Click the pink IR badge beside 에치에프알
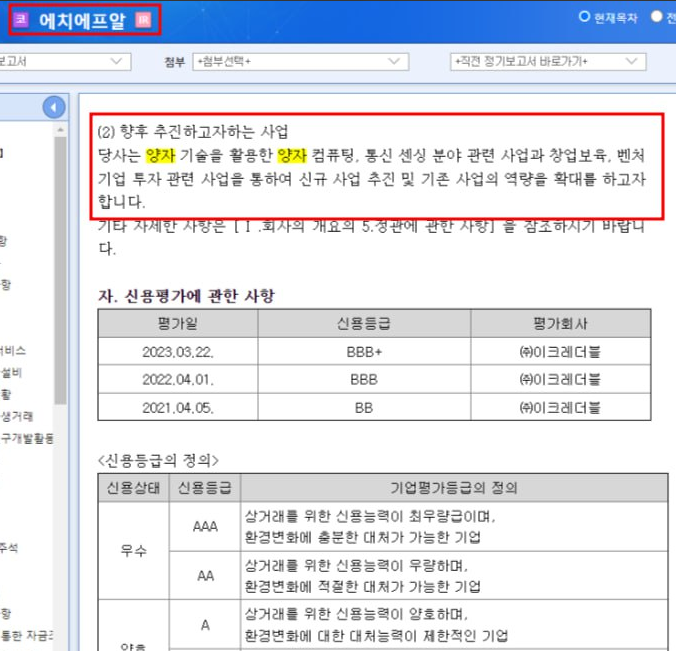This screenshot has height=651, width=676. click(144, 20)
